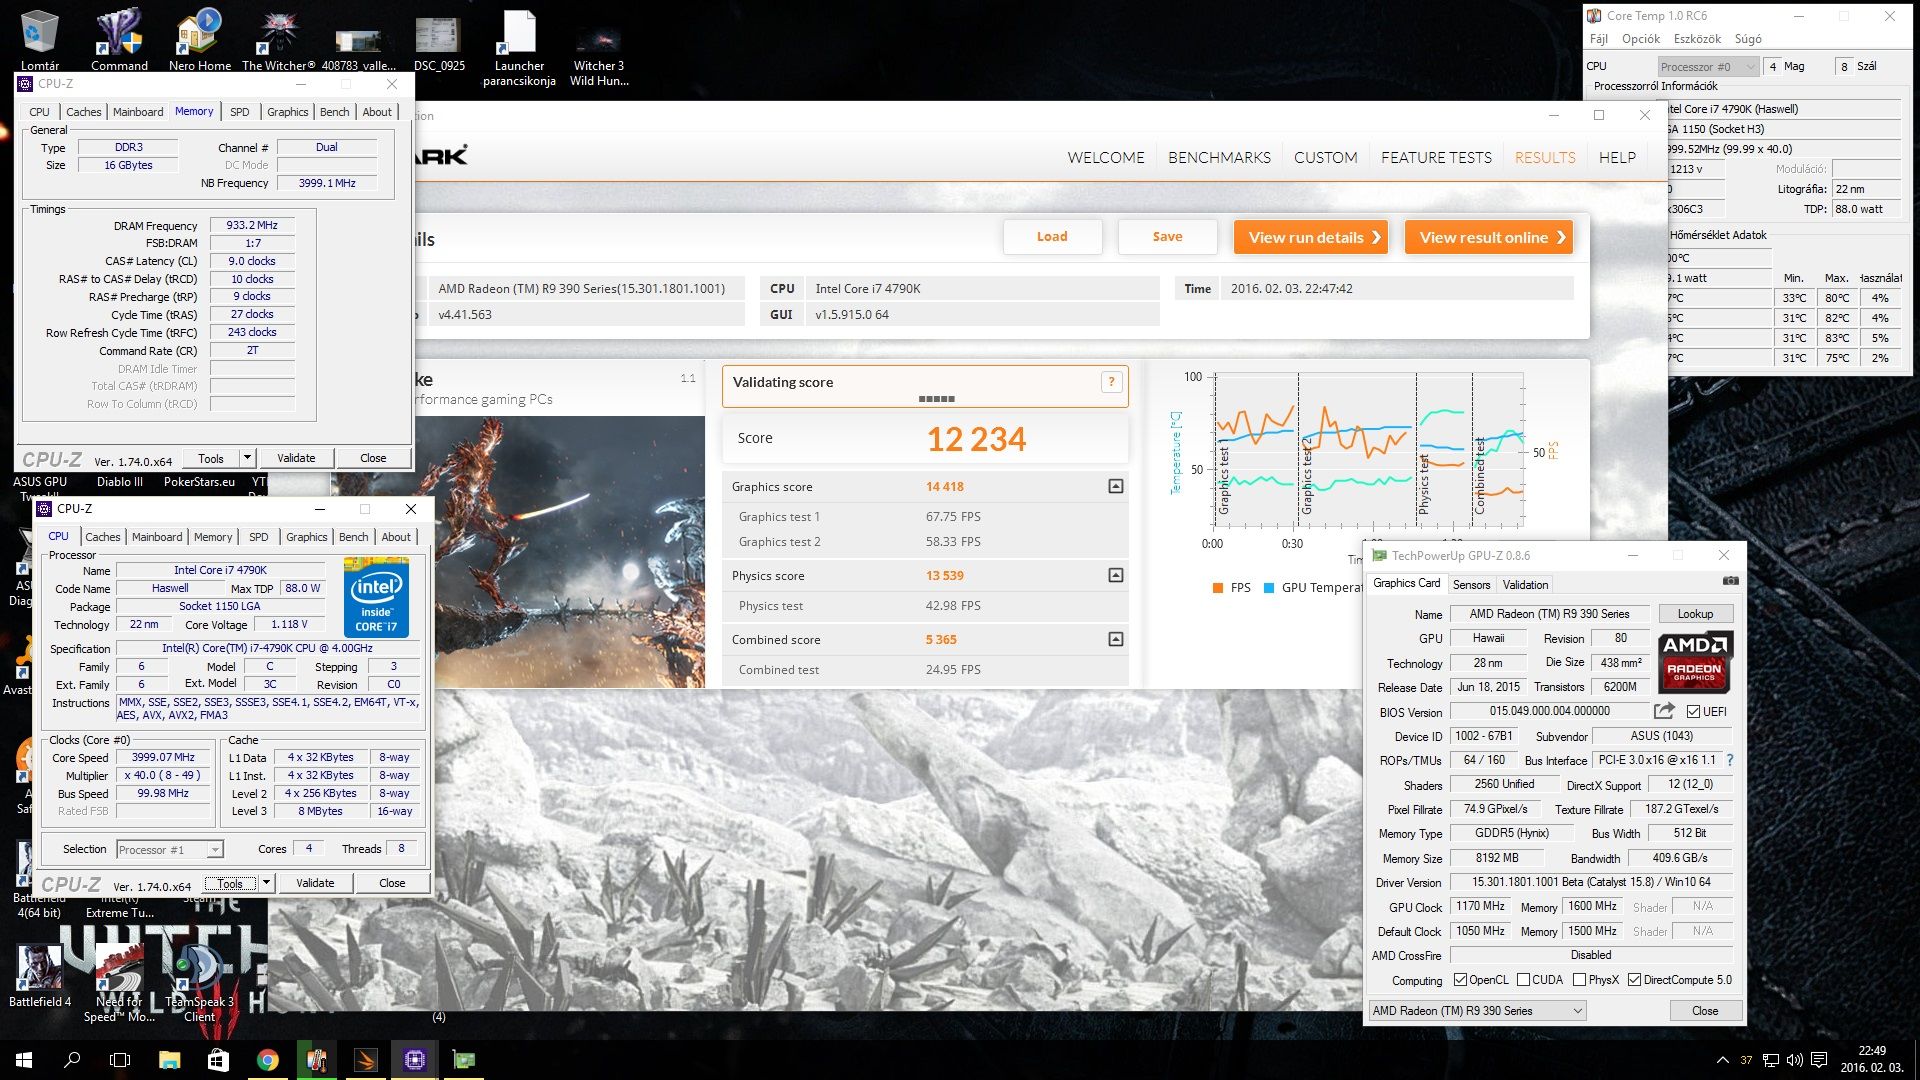Click the Load button in 3DMark
The width and height of the screenshot is (1920, 1080).
click(x=1052, y=237)
